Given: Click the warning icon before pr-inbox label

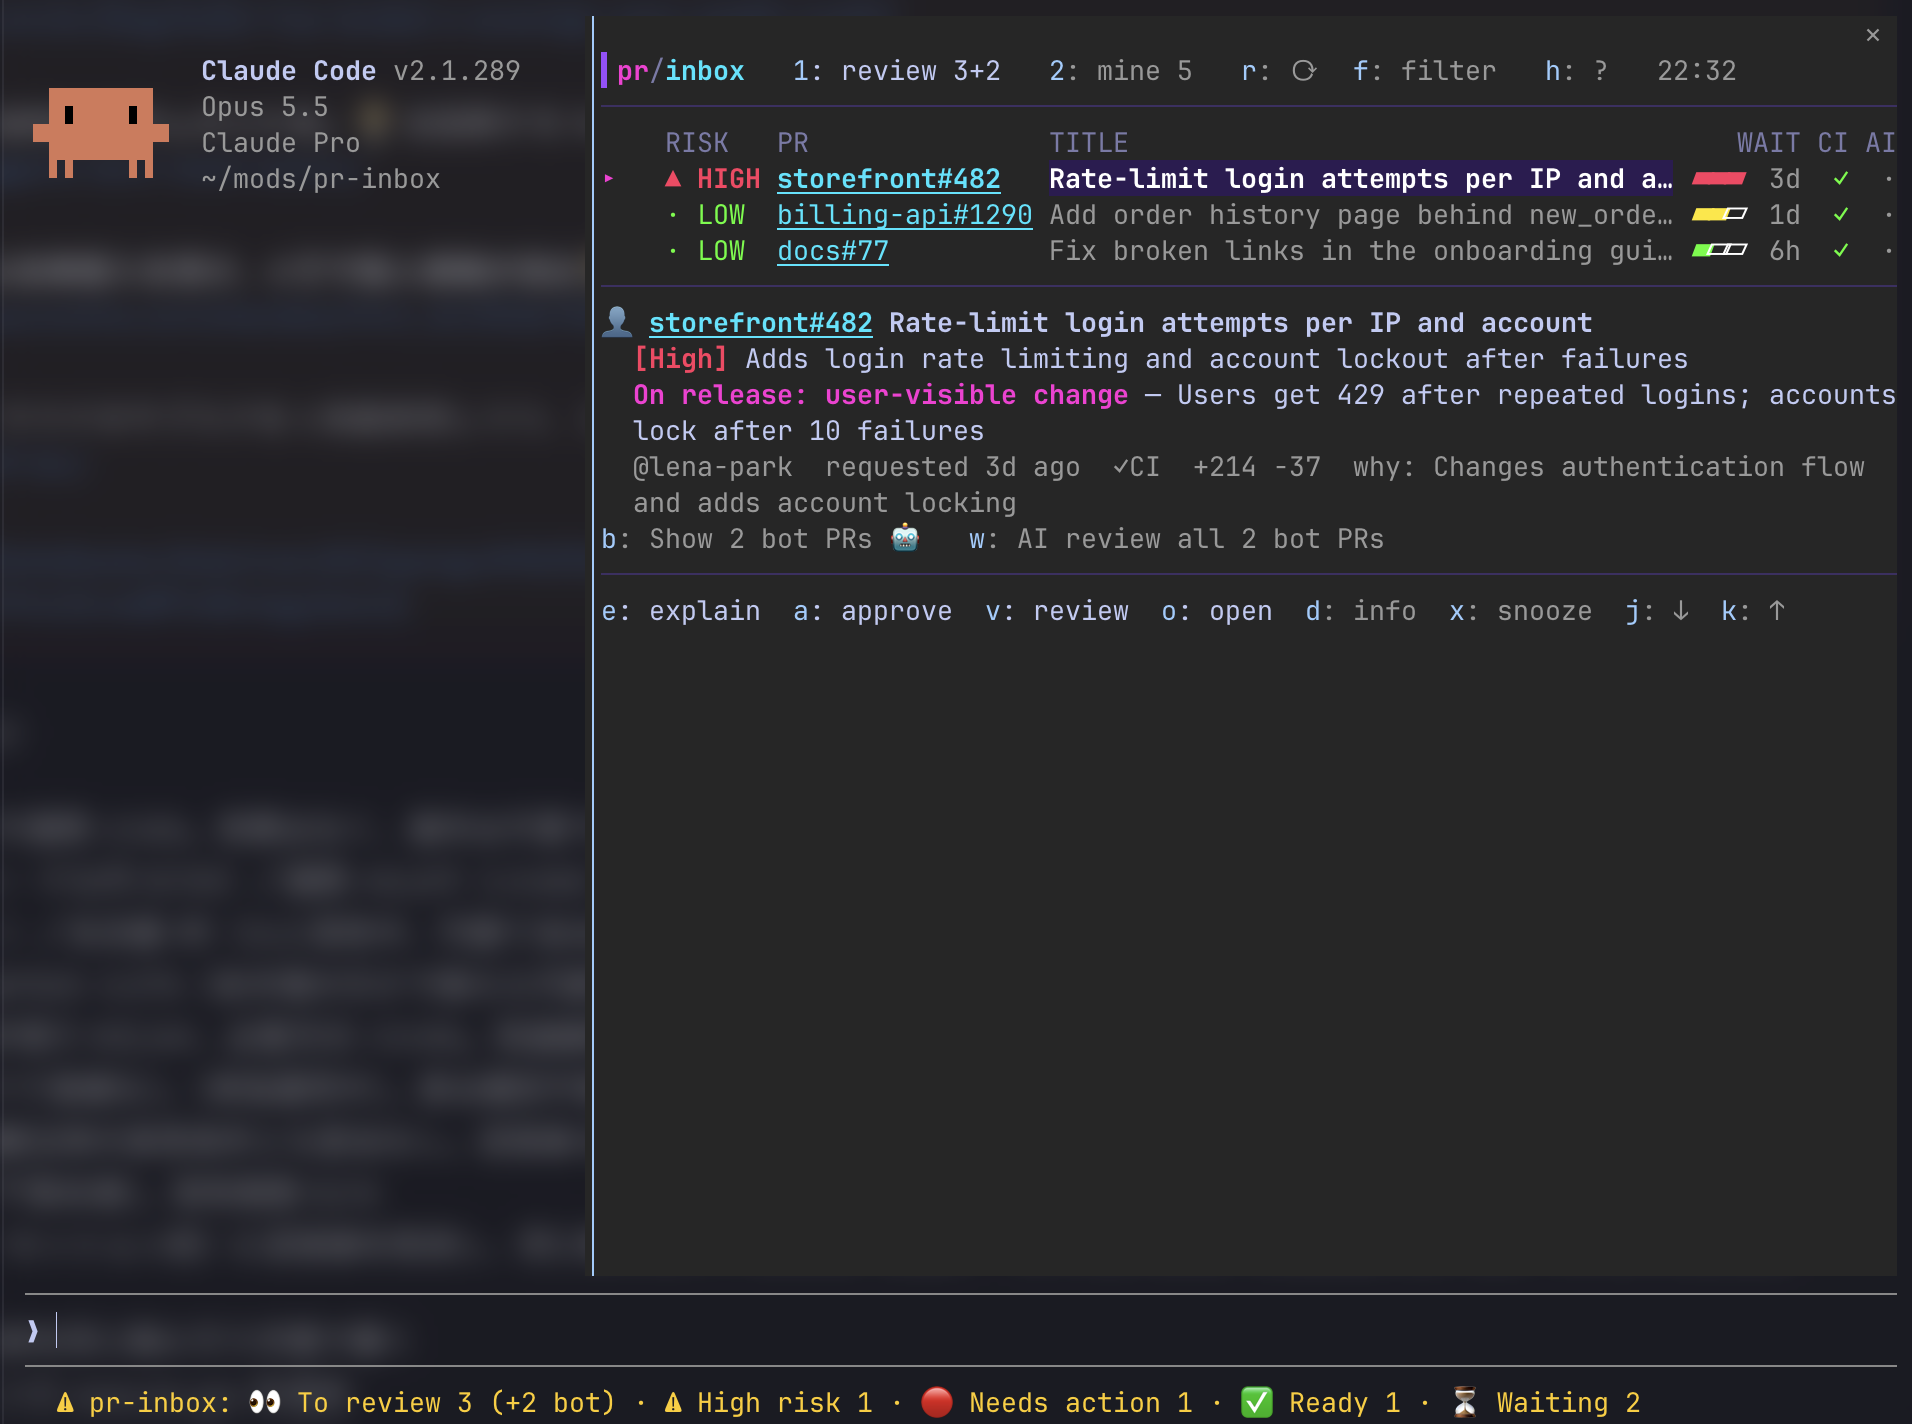Looking at the screenshot, I should pos(65,1402).
